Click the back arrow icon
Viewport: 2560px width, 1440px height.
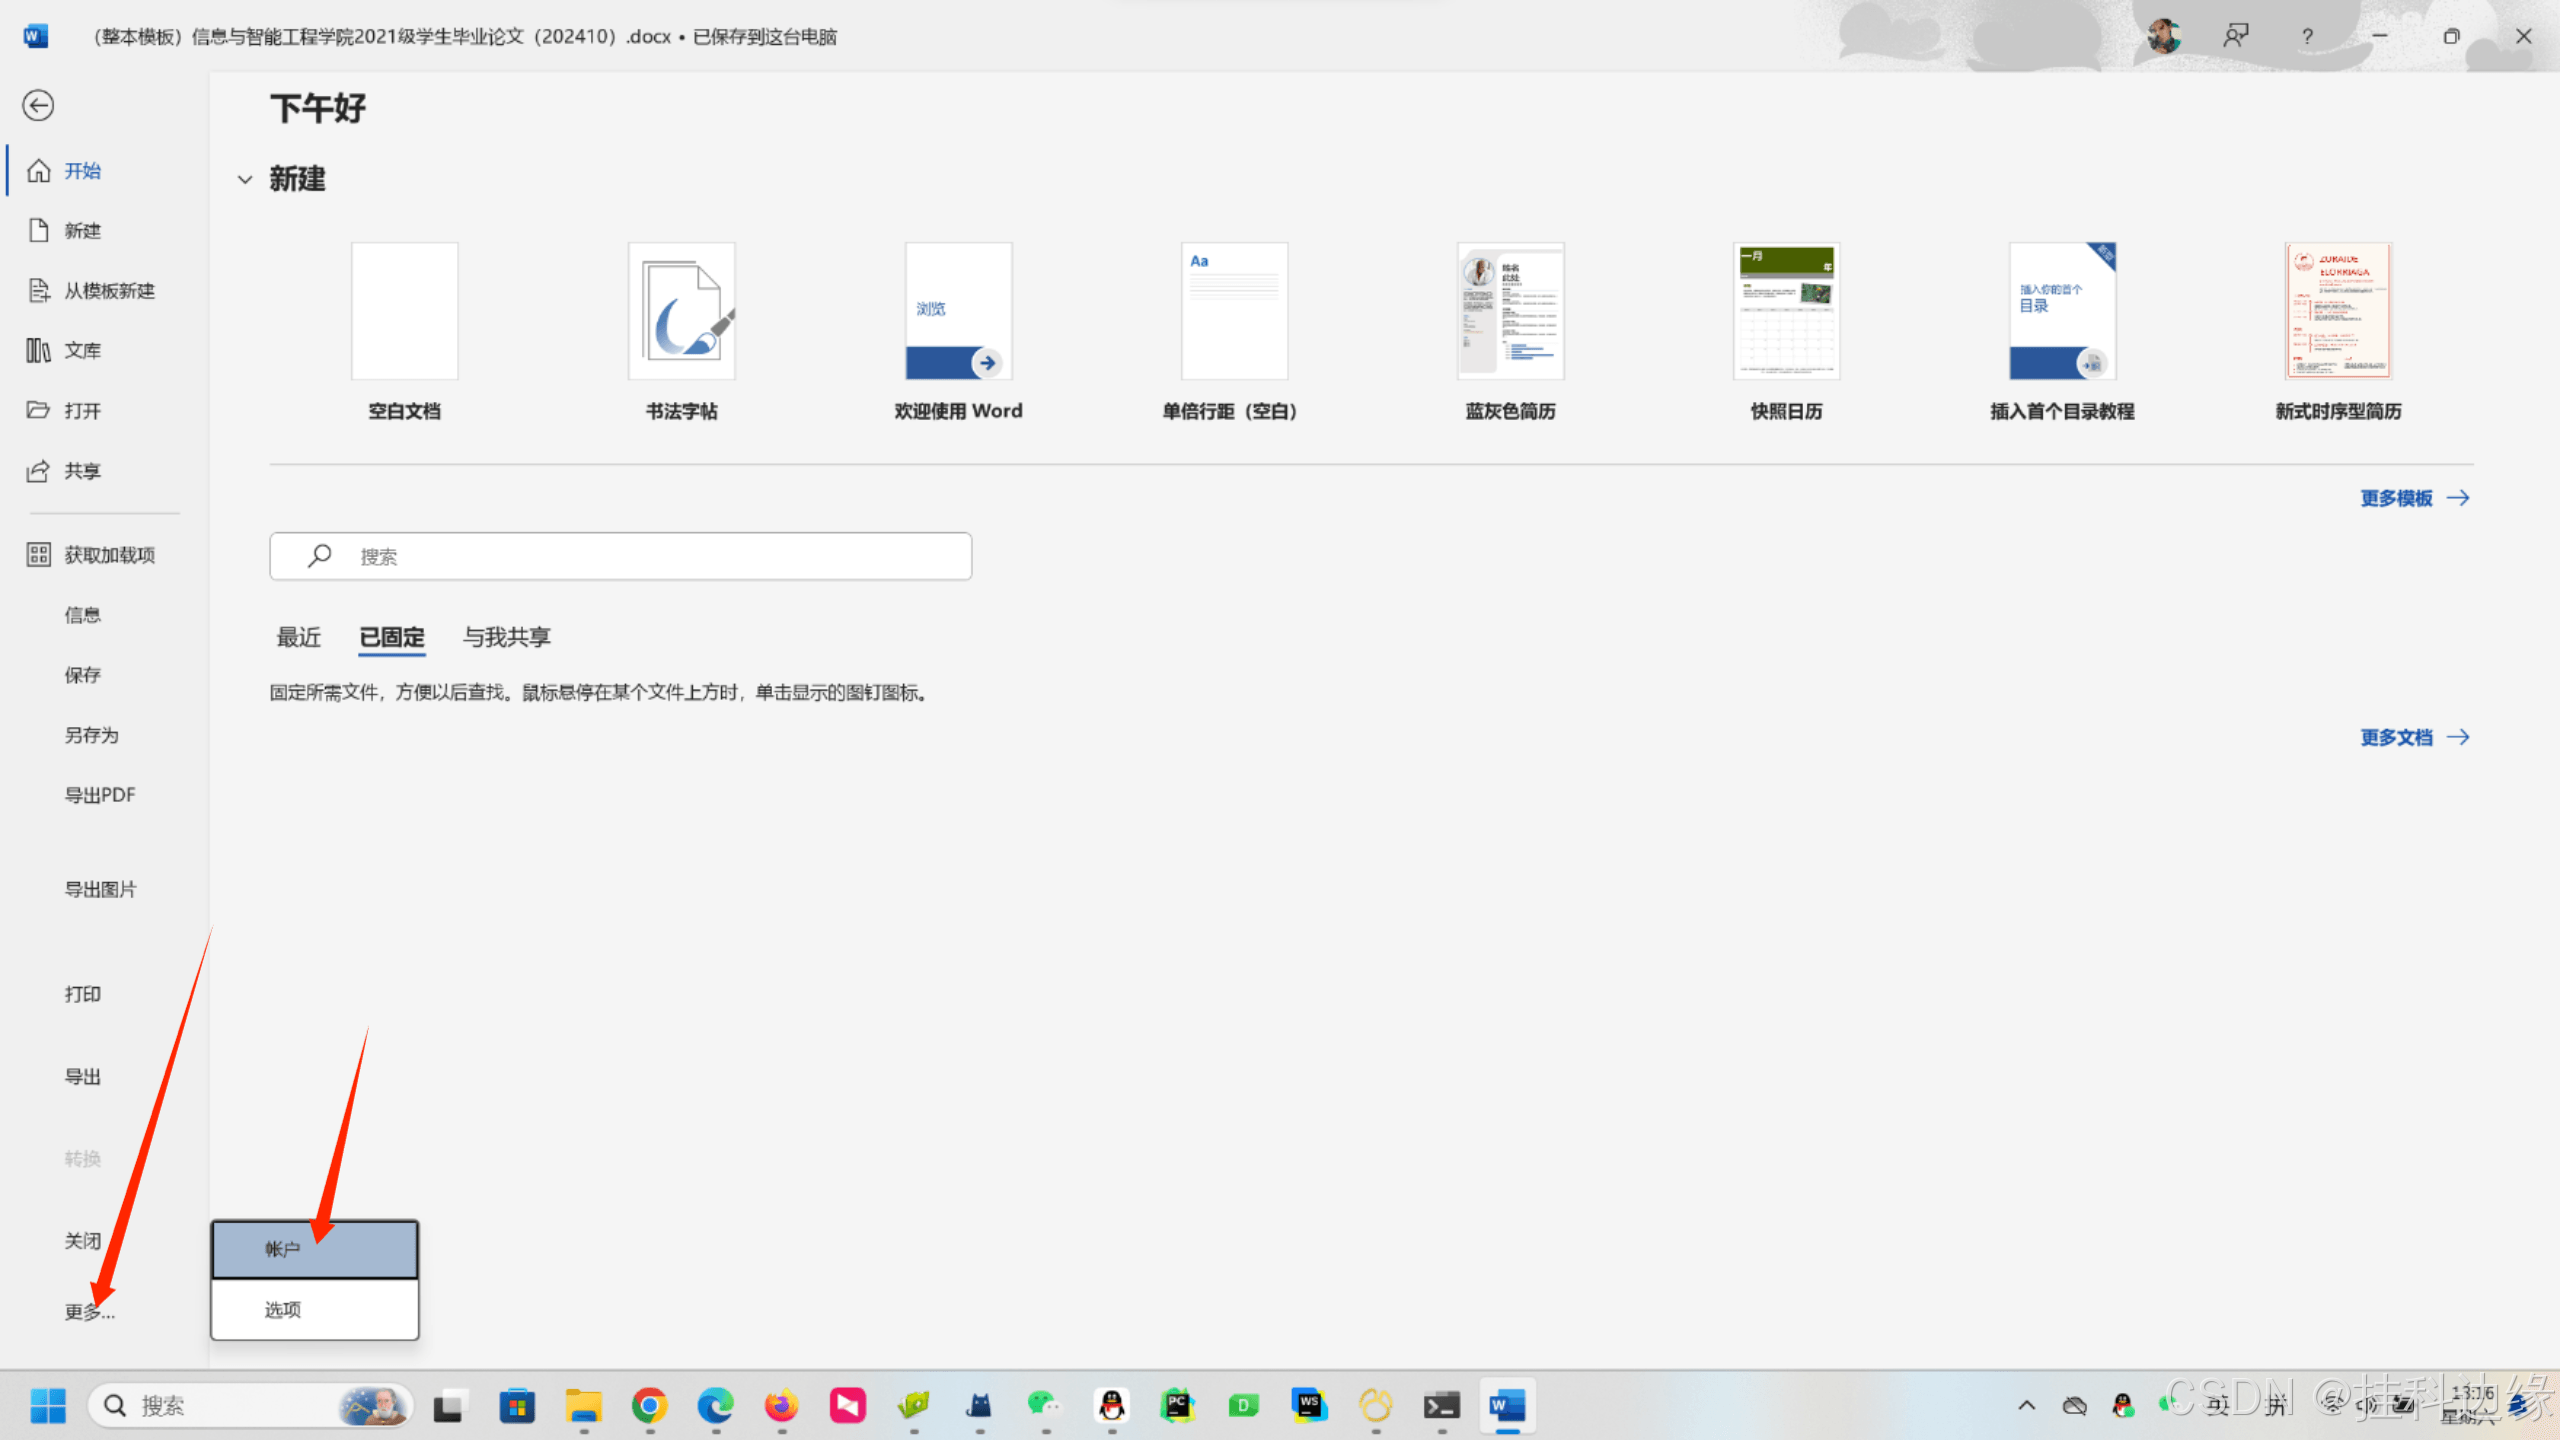point(38,105)
